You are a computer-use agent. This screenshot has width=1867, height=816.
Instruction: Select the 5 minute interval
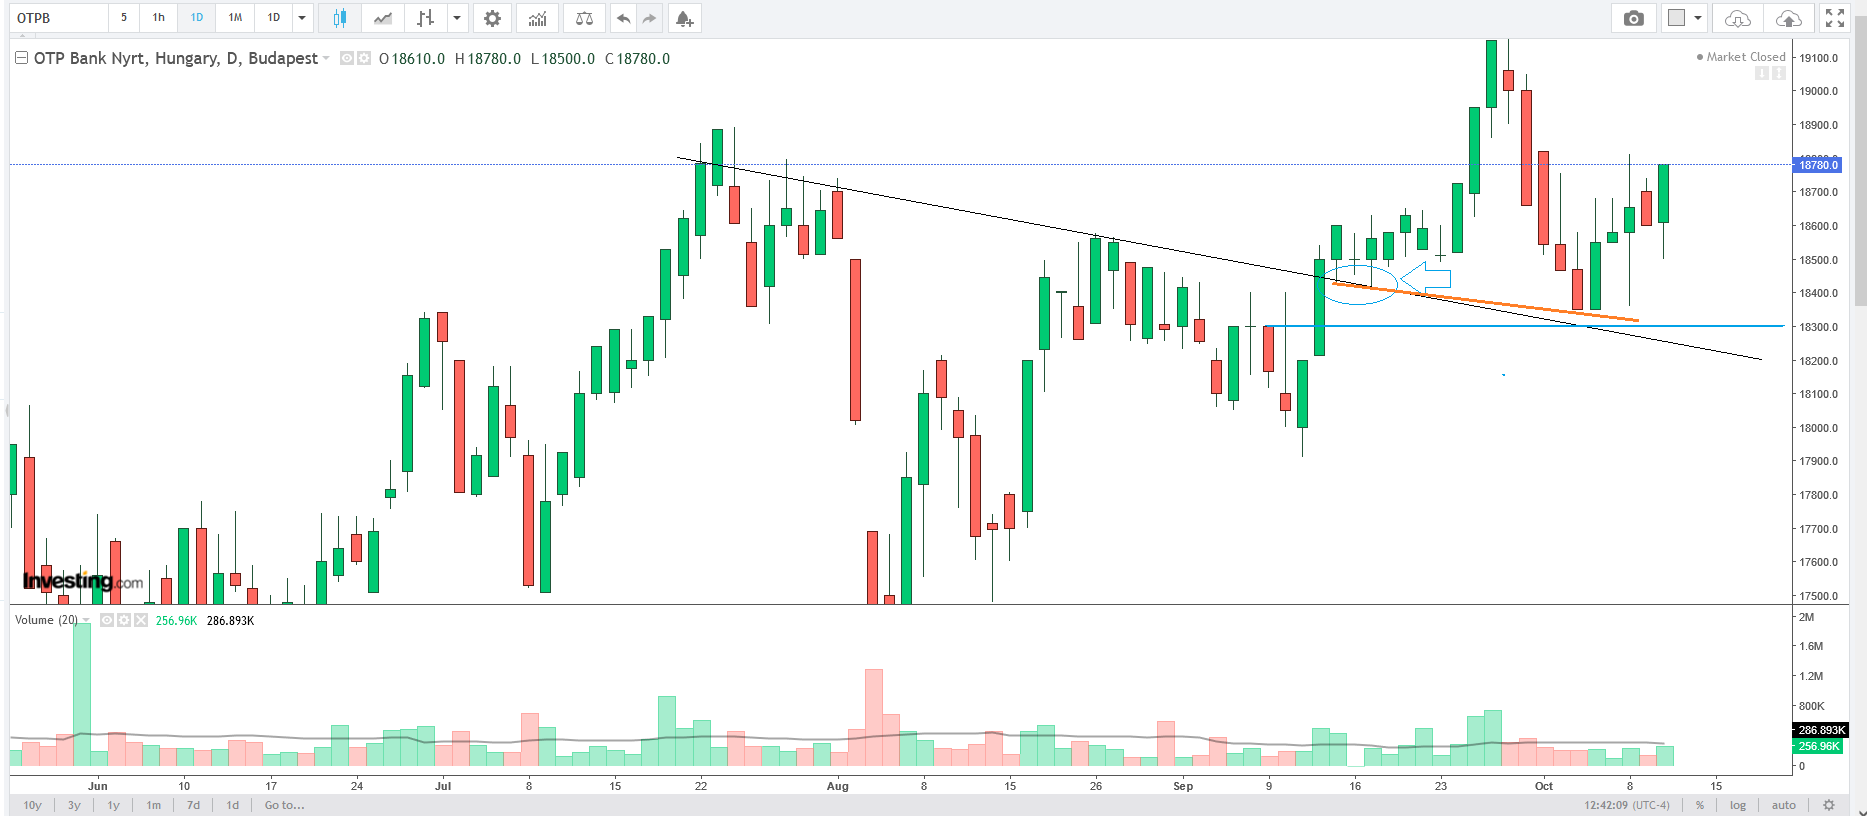click(124, 18)
